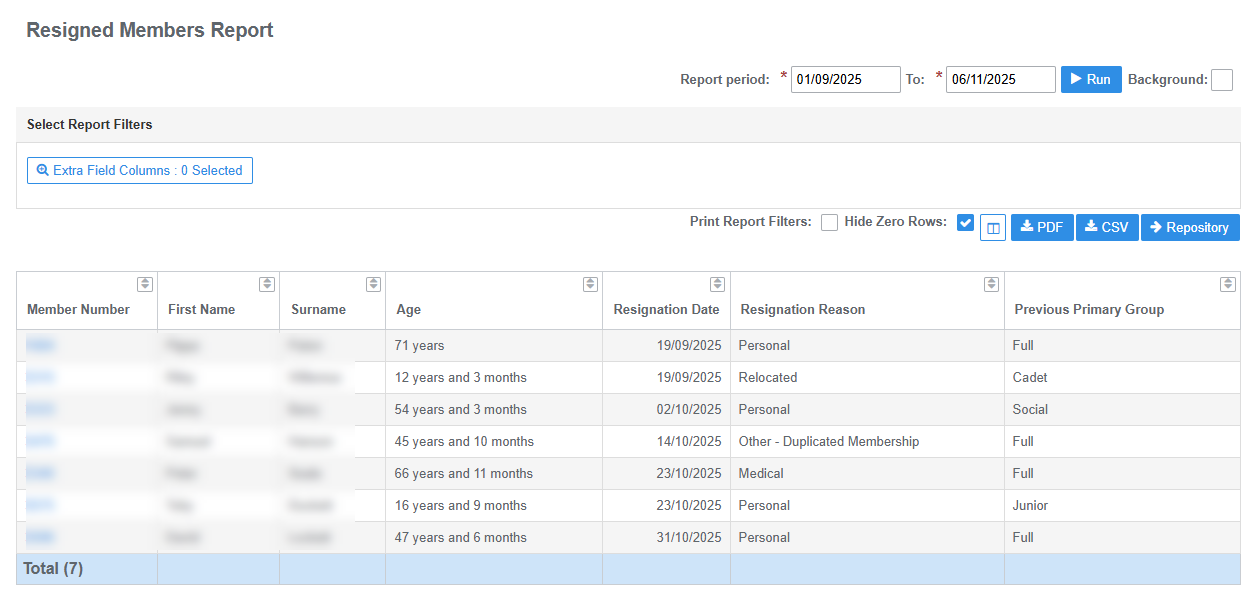Screen dimensions: 1259x608
Task: Sort by Resignation Reason column icon
Action: click(991, 284)
